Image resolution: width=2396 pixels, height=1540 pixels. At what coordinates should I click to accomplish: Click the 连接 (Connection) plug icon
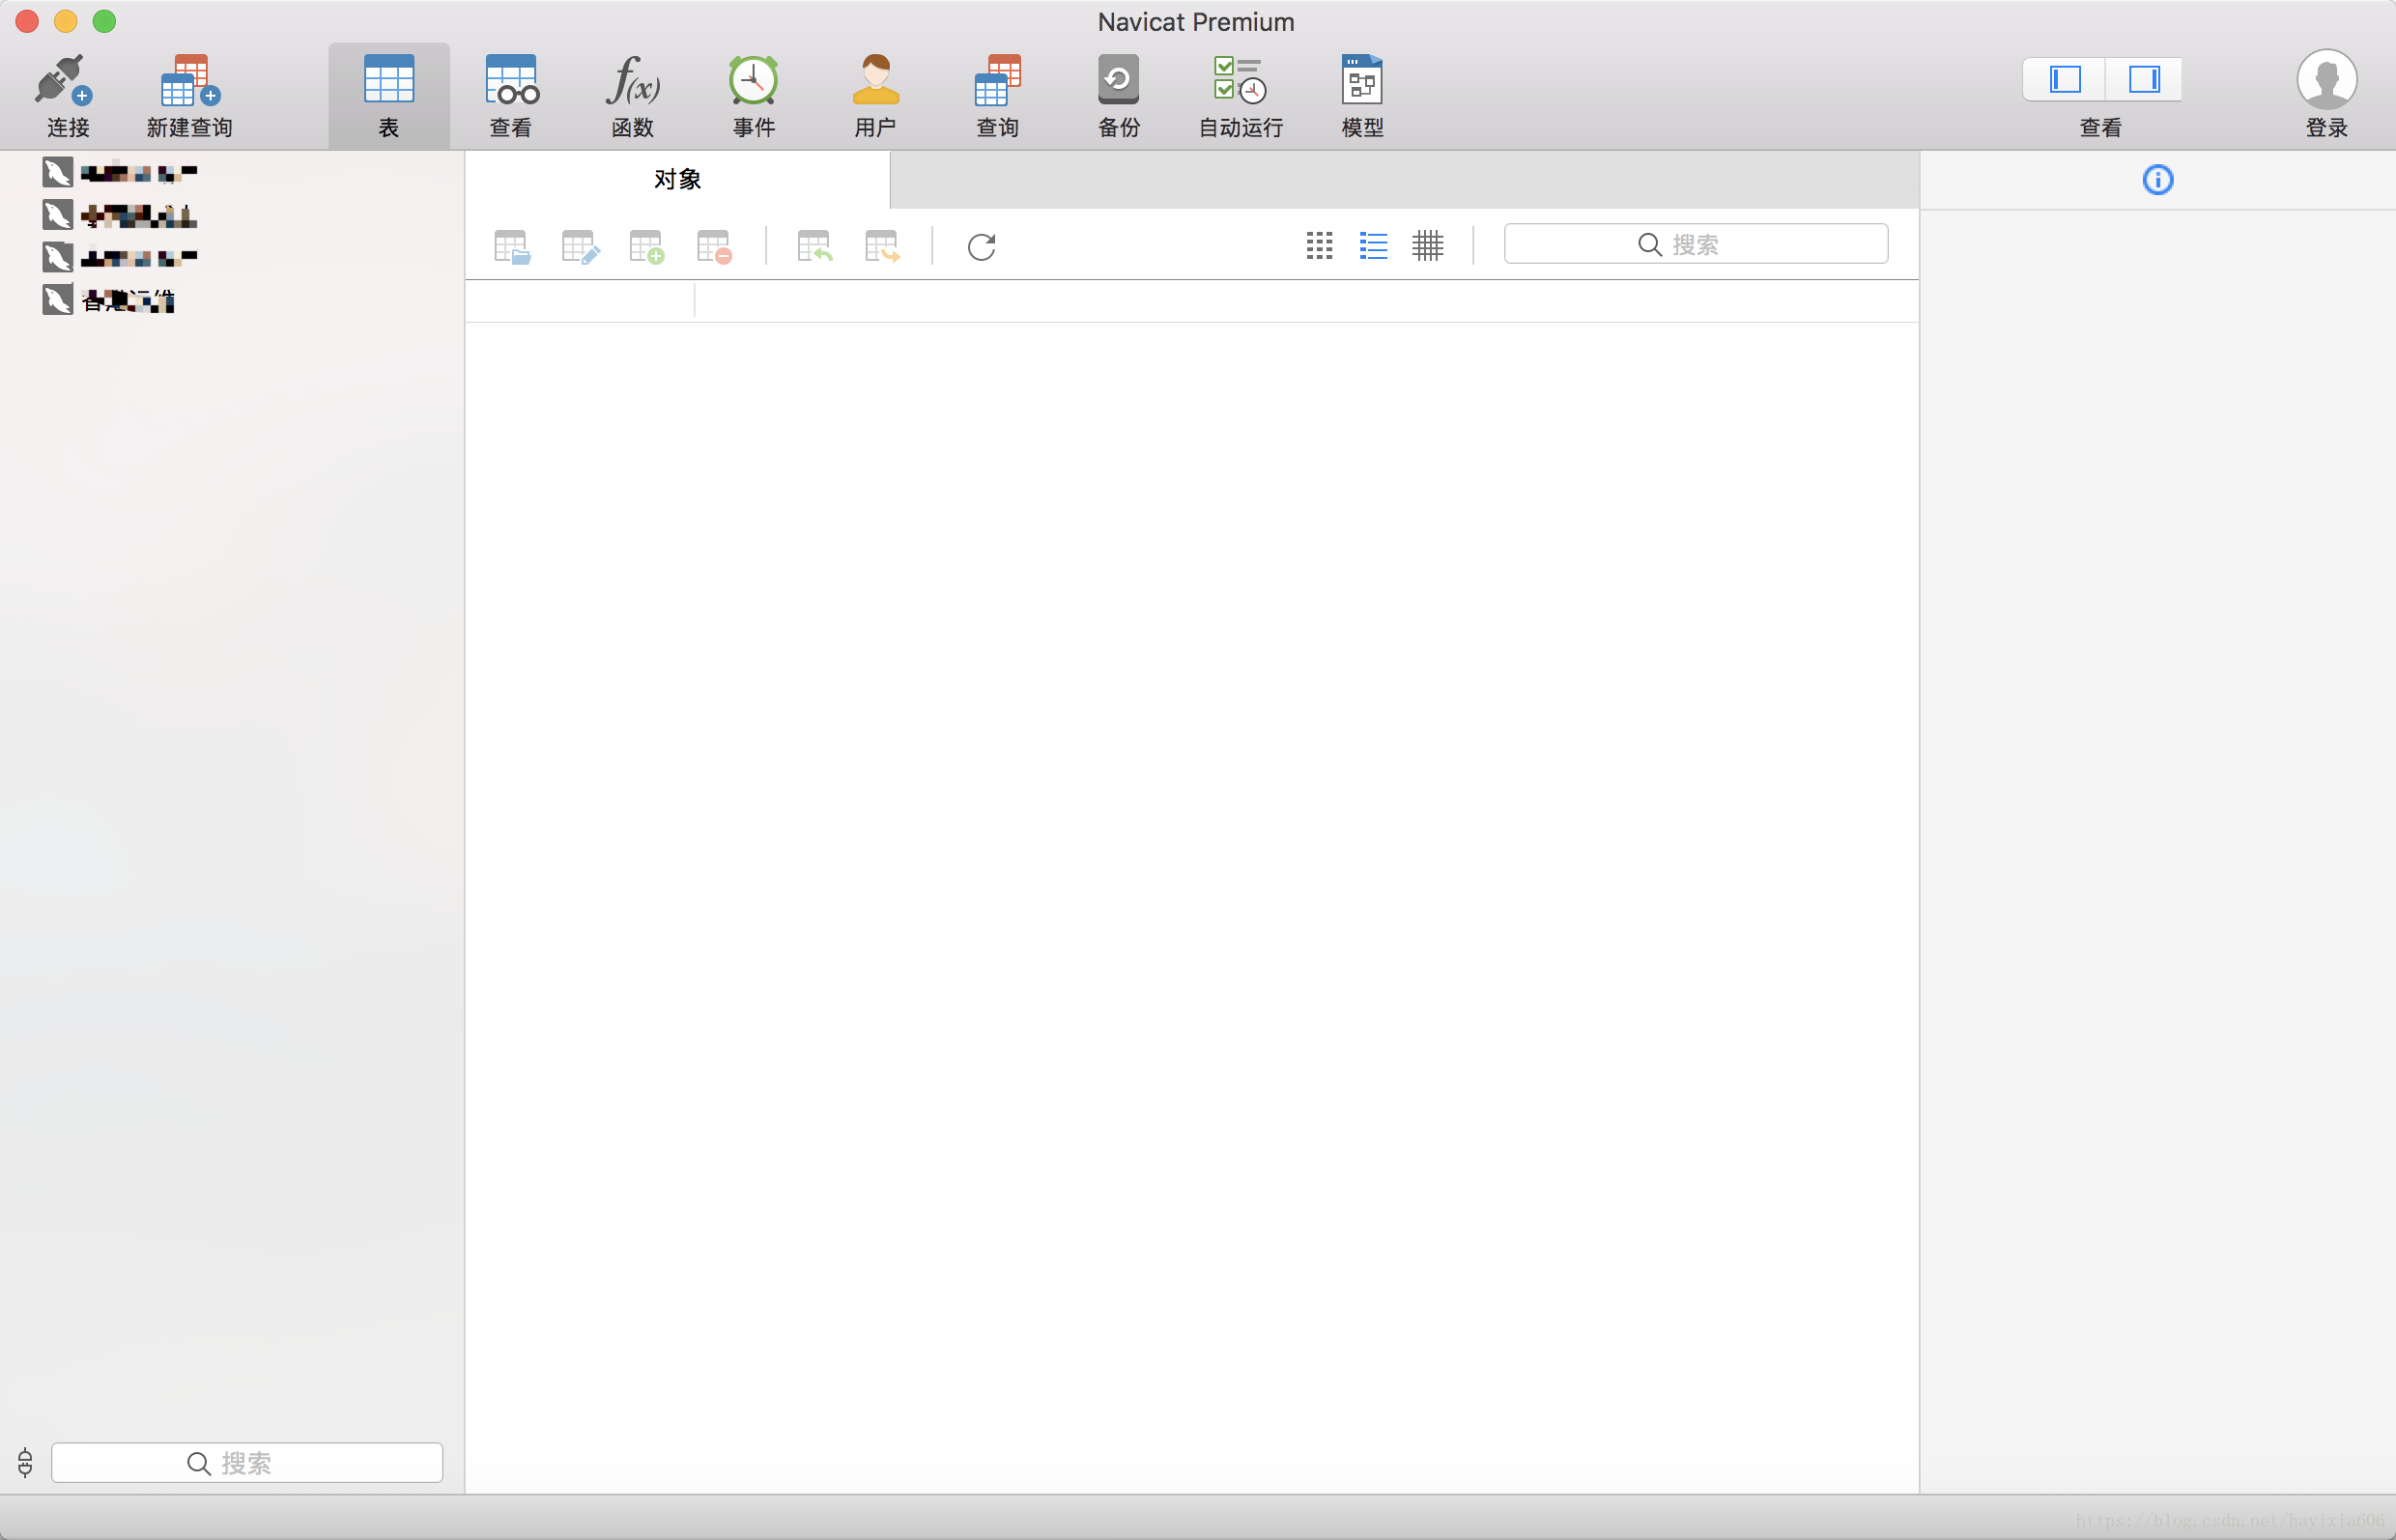pos(66,81)
